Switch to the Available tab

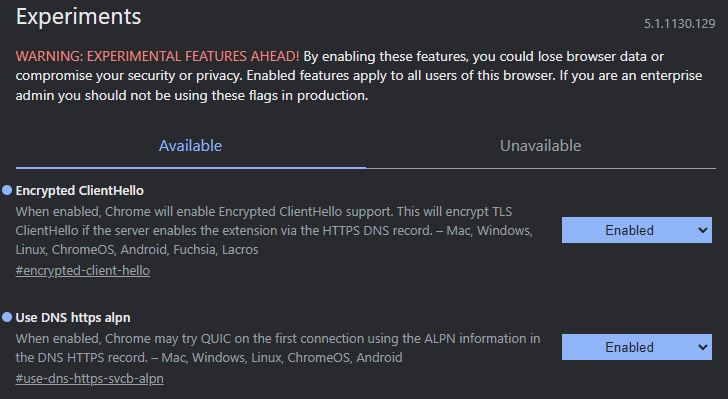(190, 146)
